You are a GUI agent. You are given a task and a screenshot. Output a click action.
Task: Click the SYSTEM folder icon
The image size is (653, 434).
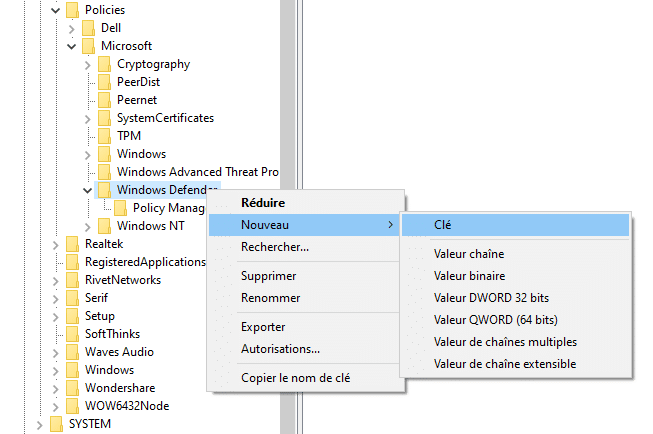click(x=56, y=424)
